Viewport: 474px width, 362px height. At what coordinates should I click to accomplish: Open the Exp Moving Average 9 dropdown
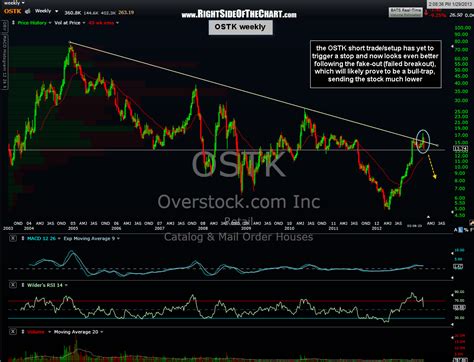(x=118, y=239)
